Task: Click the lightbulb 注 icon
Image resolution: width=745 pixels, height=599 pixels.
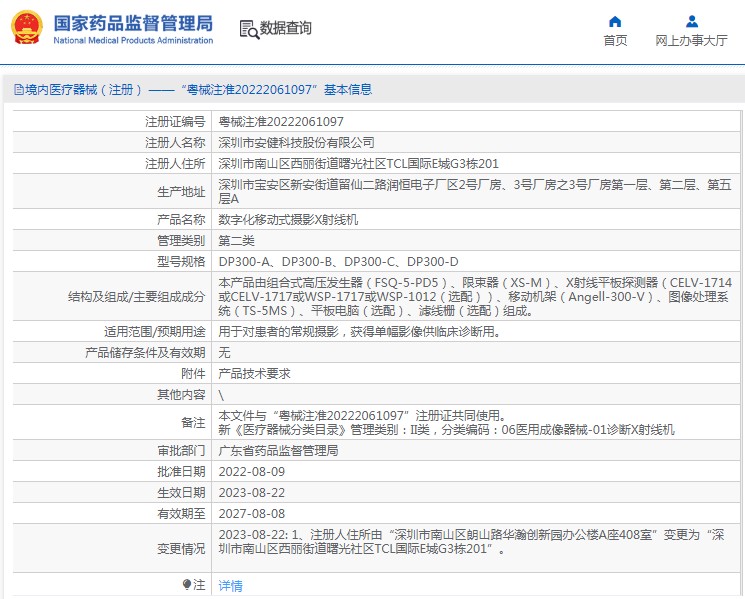Action: click(x=187, y=585)
